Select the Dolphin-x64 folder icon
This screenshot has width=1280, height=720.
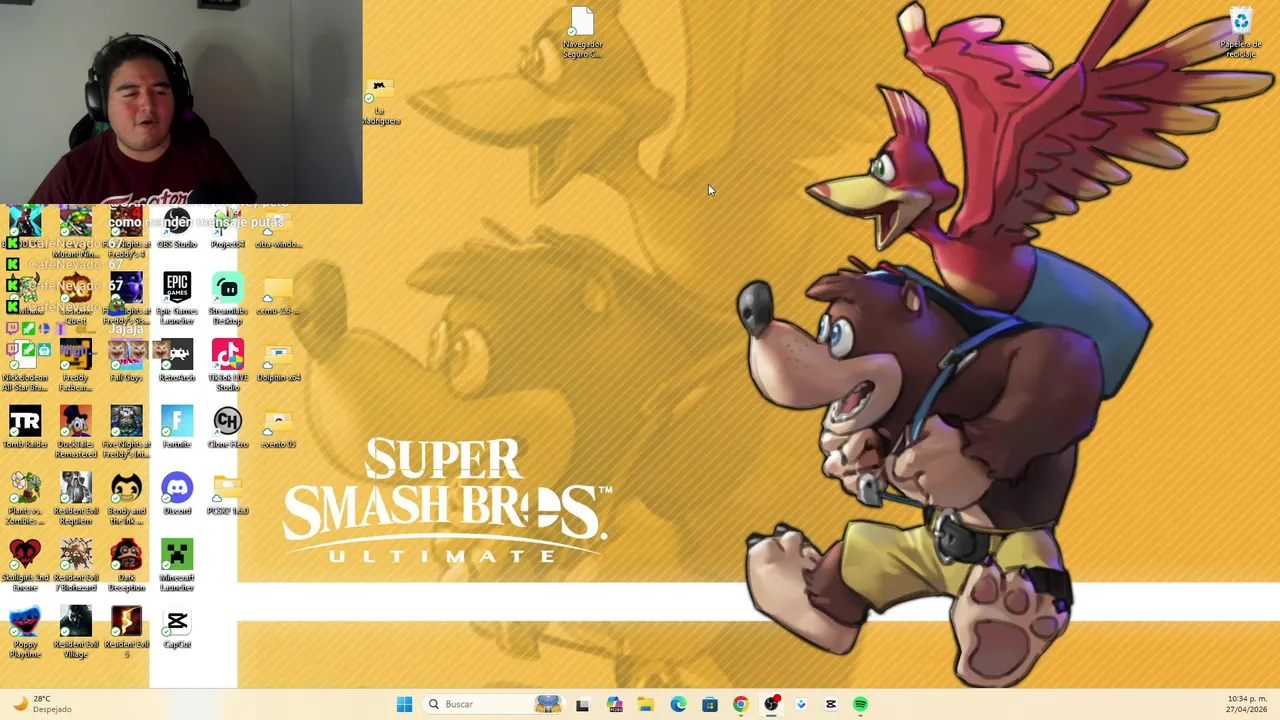pos(278,361)
